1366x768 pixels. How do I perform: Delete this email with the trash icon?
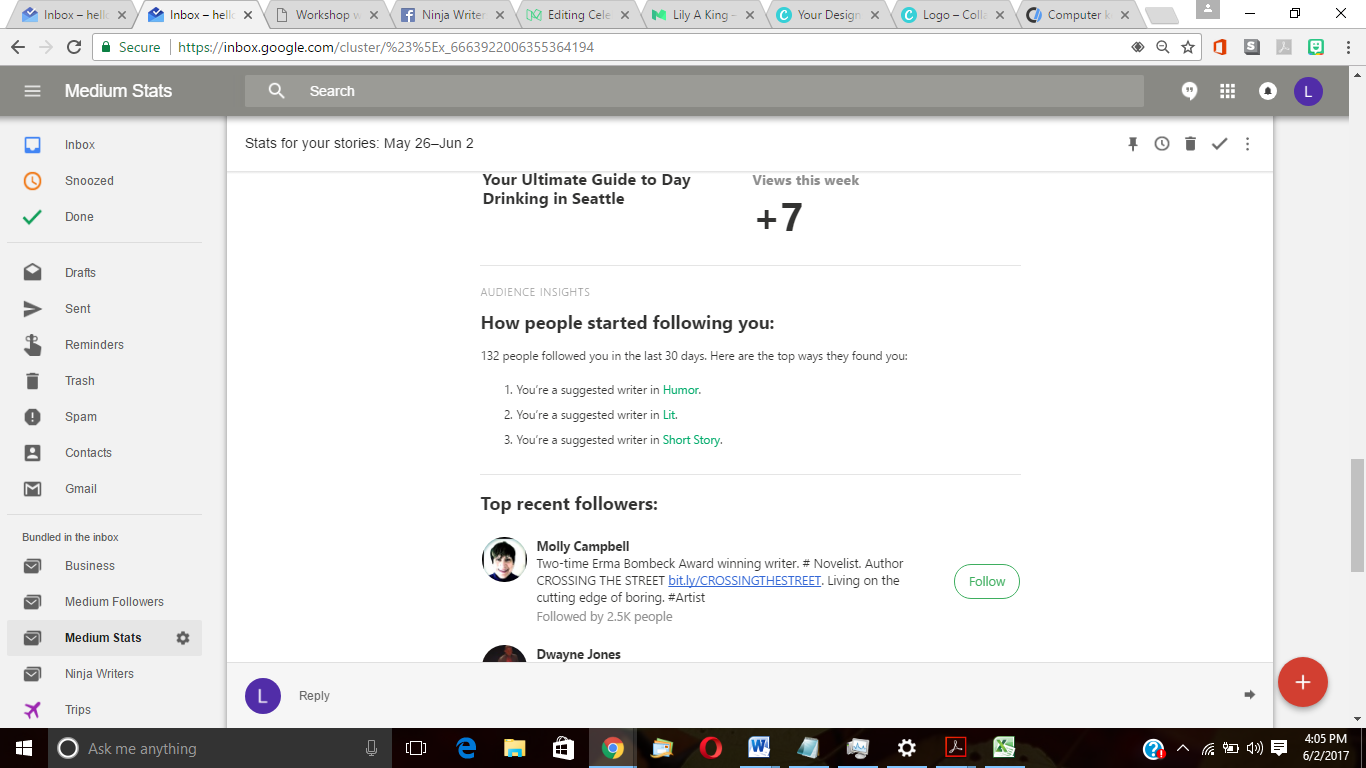pos(1190,144)
